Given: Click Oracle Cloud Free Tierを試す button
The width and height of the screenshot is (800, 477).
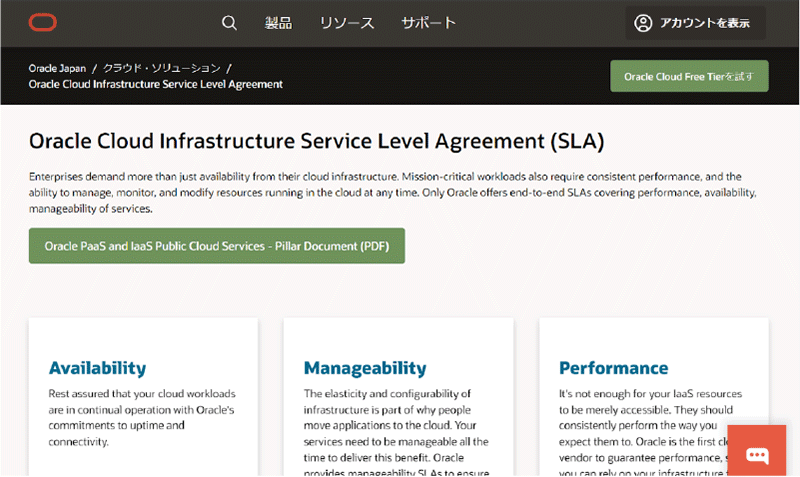Looking at the screenshot, I should pos(689,76).
